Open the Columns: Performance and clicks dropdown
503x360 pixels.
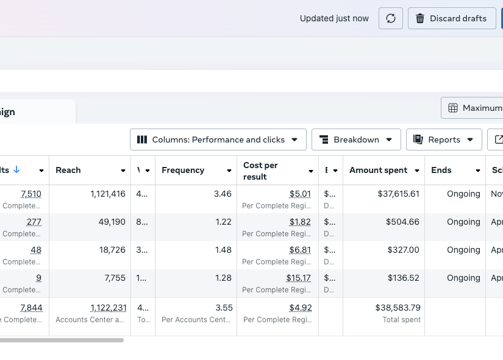[x=218, y=140]
